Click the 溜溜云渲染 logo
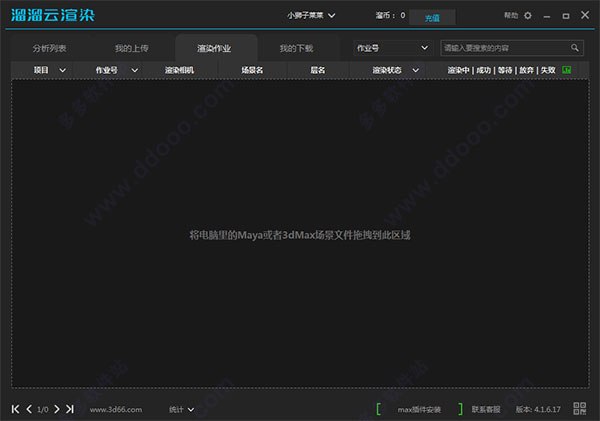This screenshot has width=600, height=421. (x=53, y=15)
